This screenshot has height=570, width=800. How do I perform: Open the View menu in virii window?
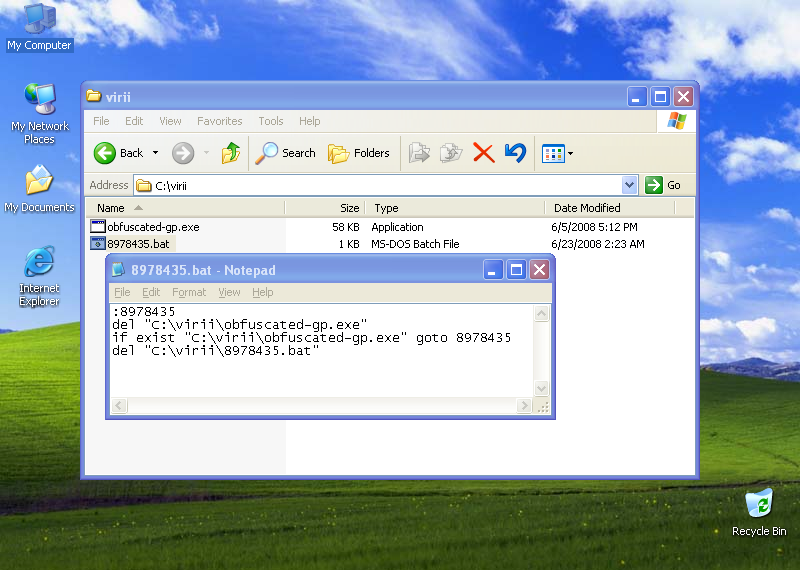170,121
